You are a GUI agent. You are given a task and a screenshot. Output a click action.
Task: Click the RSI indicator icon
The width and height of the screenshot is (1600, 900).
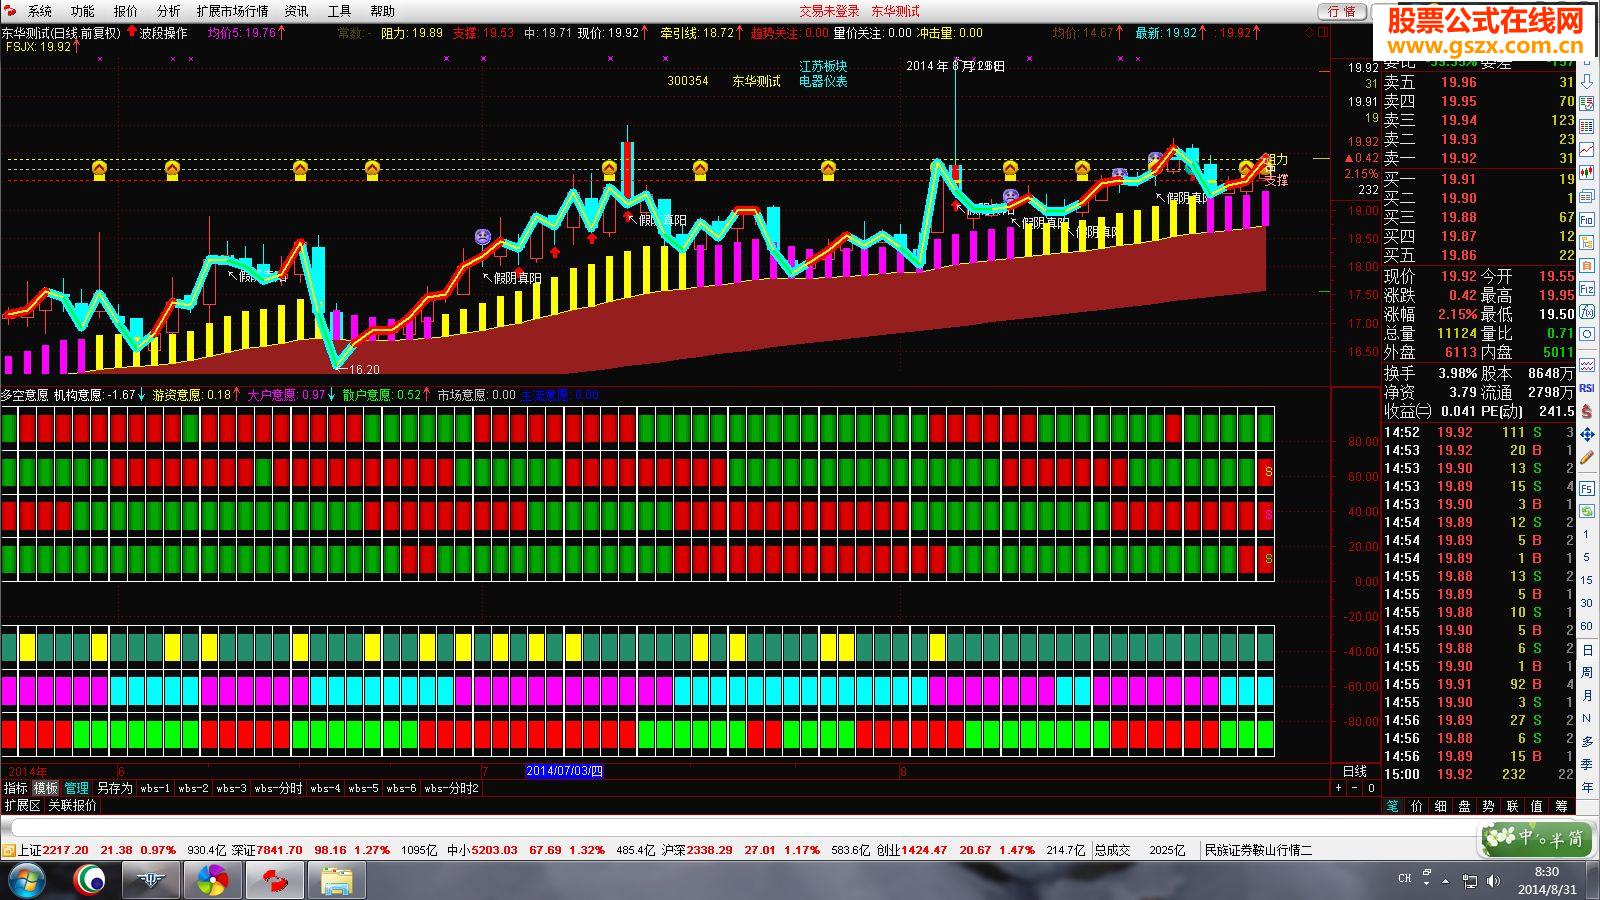pos(1587,388)
